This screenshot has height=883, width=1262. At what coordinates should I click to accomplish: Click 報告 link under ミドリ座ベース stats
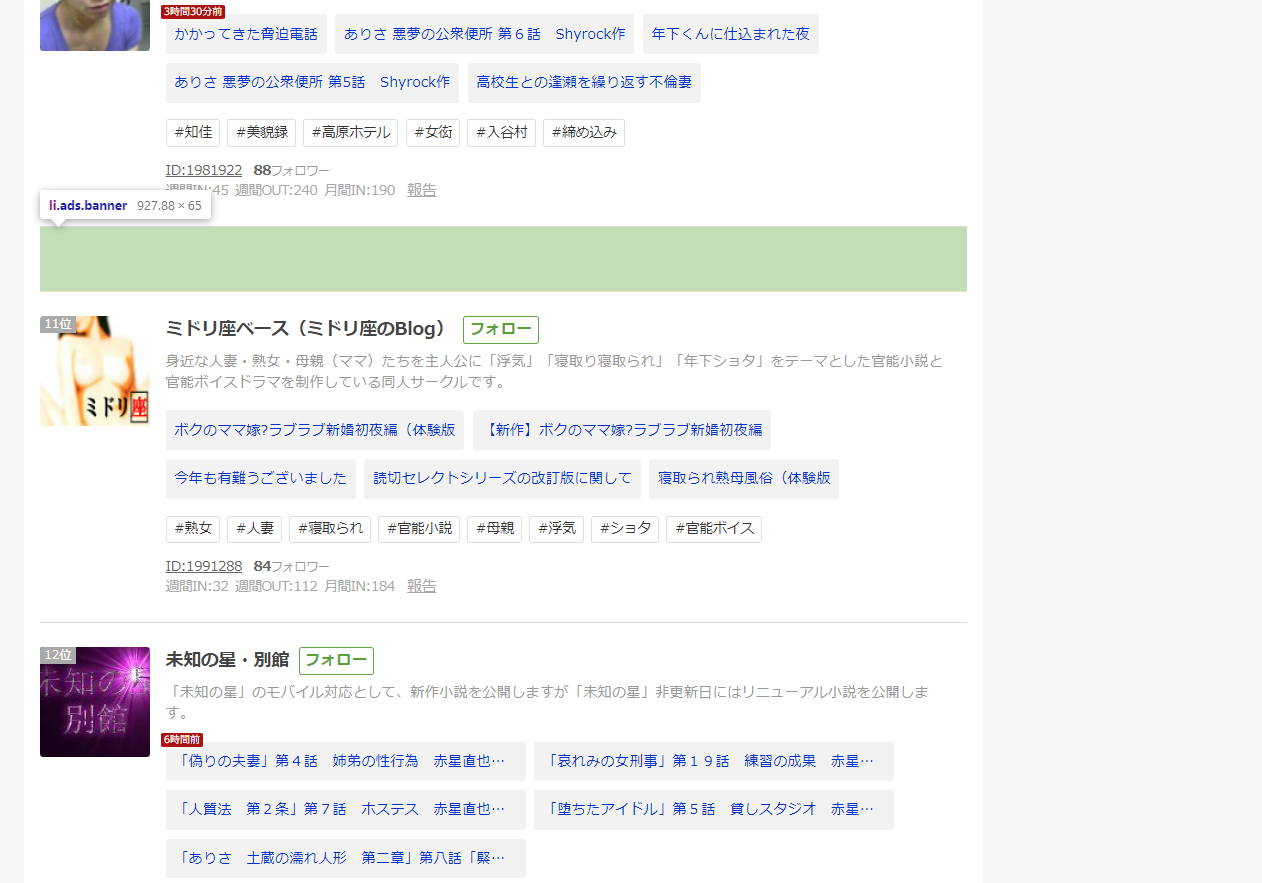(421, 586)
